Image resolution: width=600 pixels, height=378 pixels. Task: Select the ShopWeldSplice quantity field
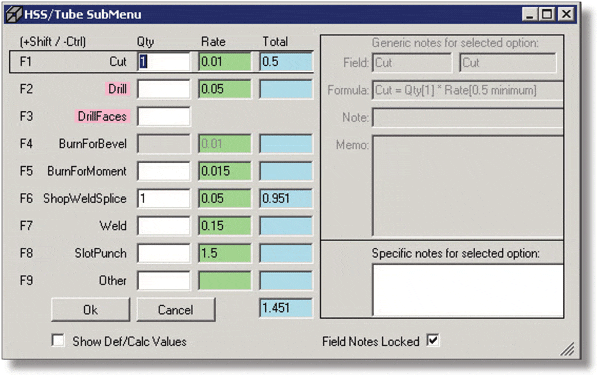click(x=163, y=198)
